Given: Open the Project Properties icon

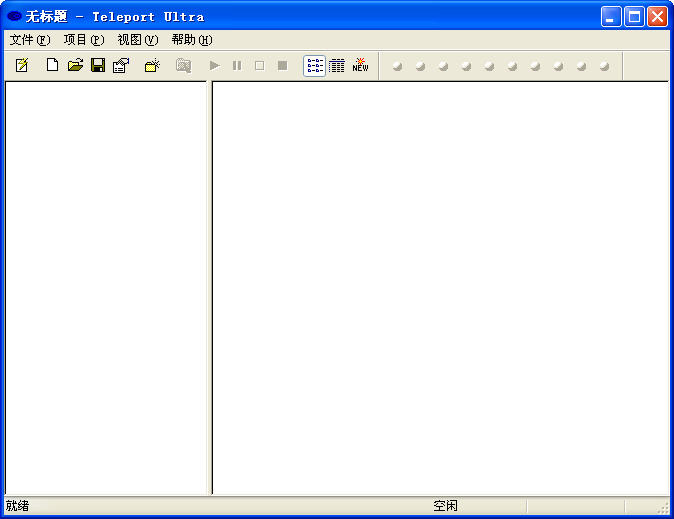Looking at the screenshot, I should click(x=121, y=65).
